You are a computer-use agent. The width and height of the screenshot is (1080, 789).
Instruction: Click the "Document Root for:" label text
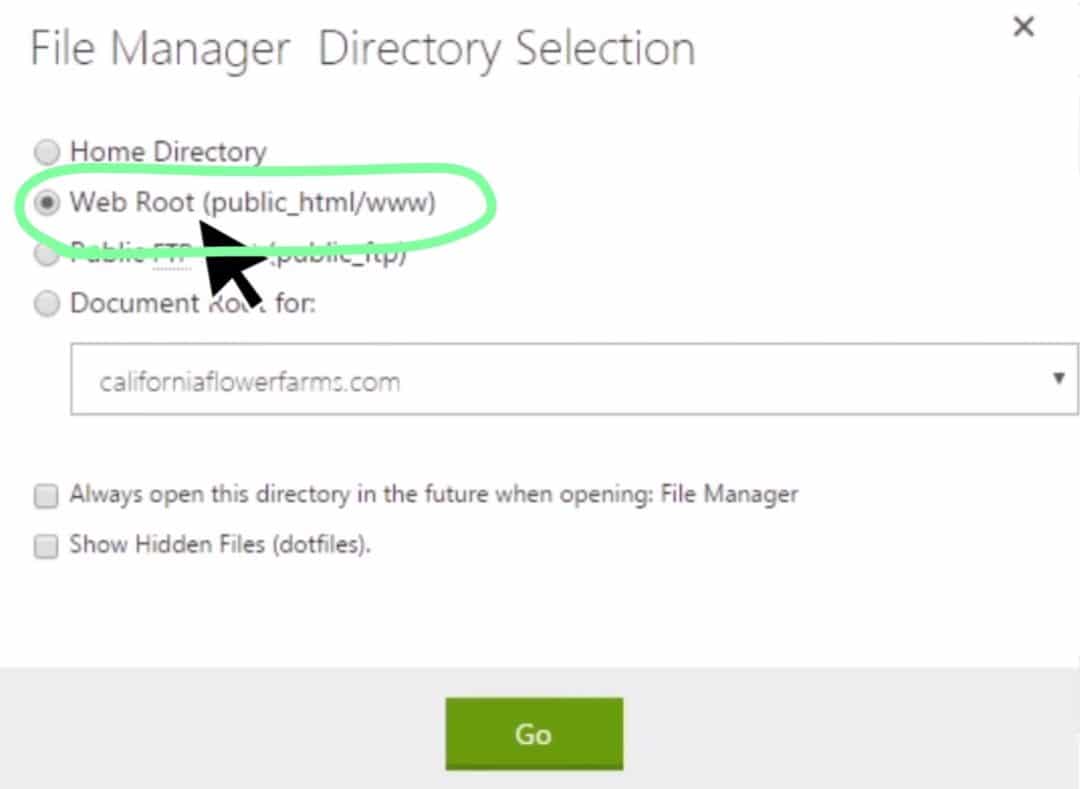click(x=192, y=304)
